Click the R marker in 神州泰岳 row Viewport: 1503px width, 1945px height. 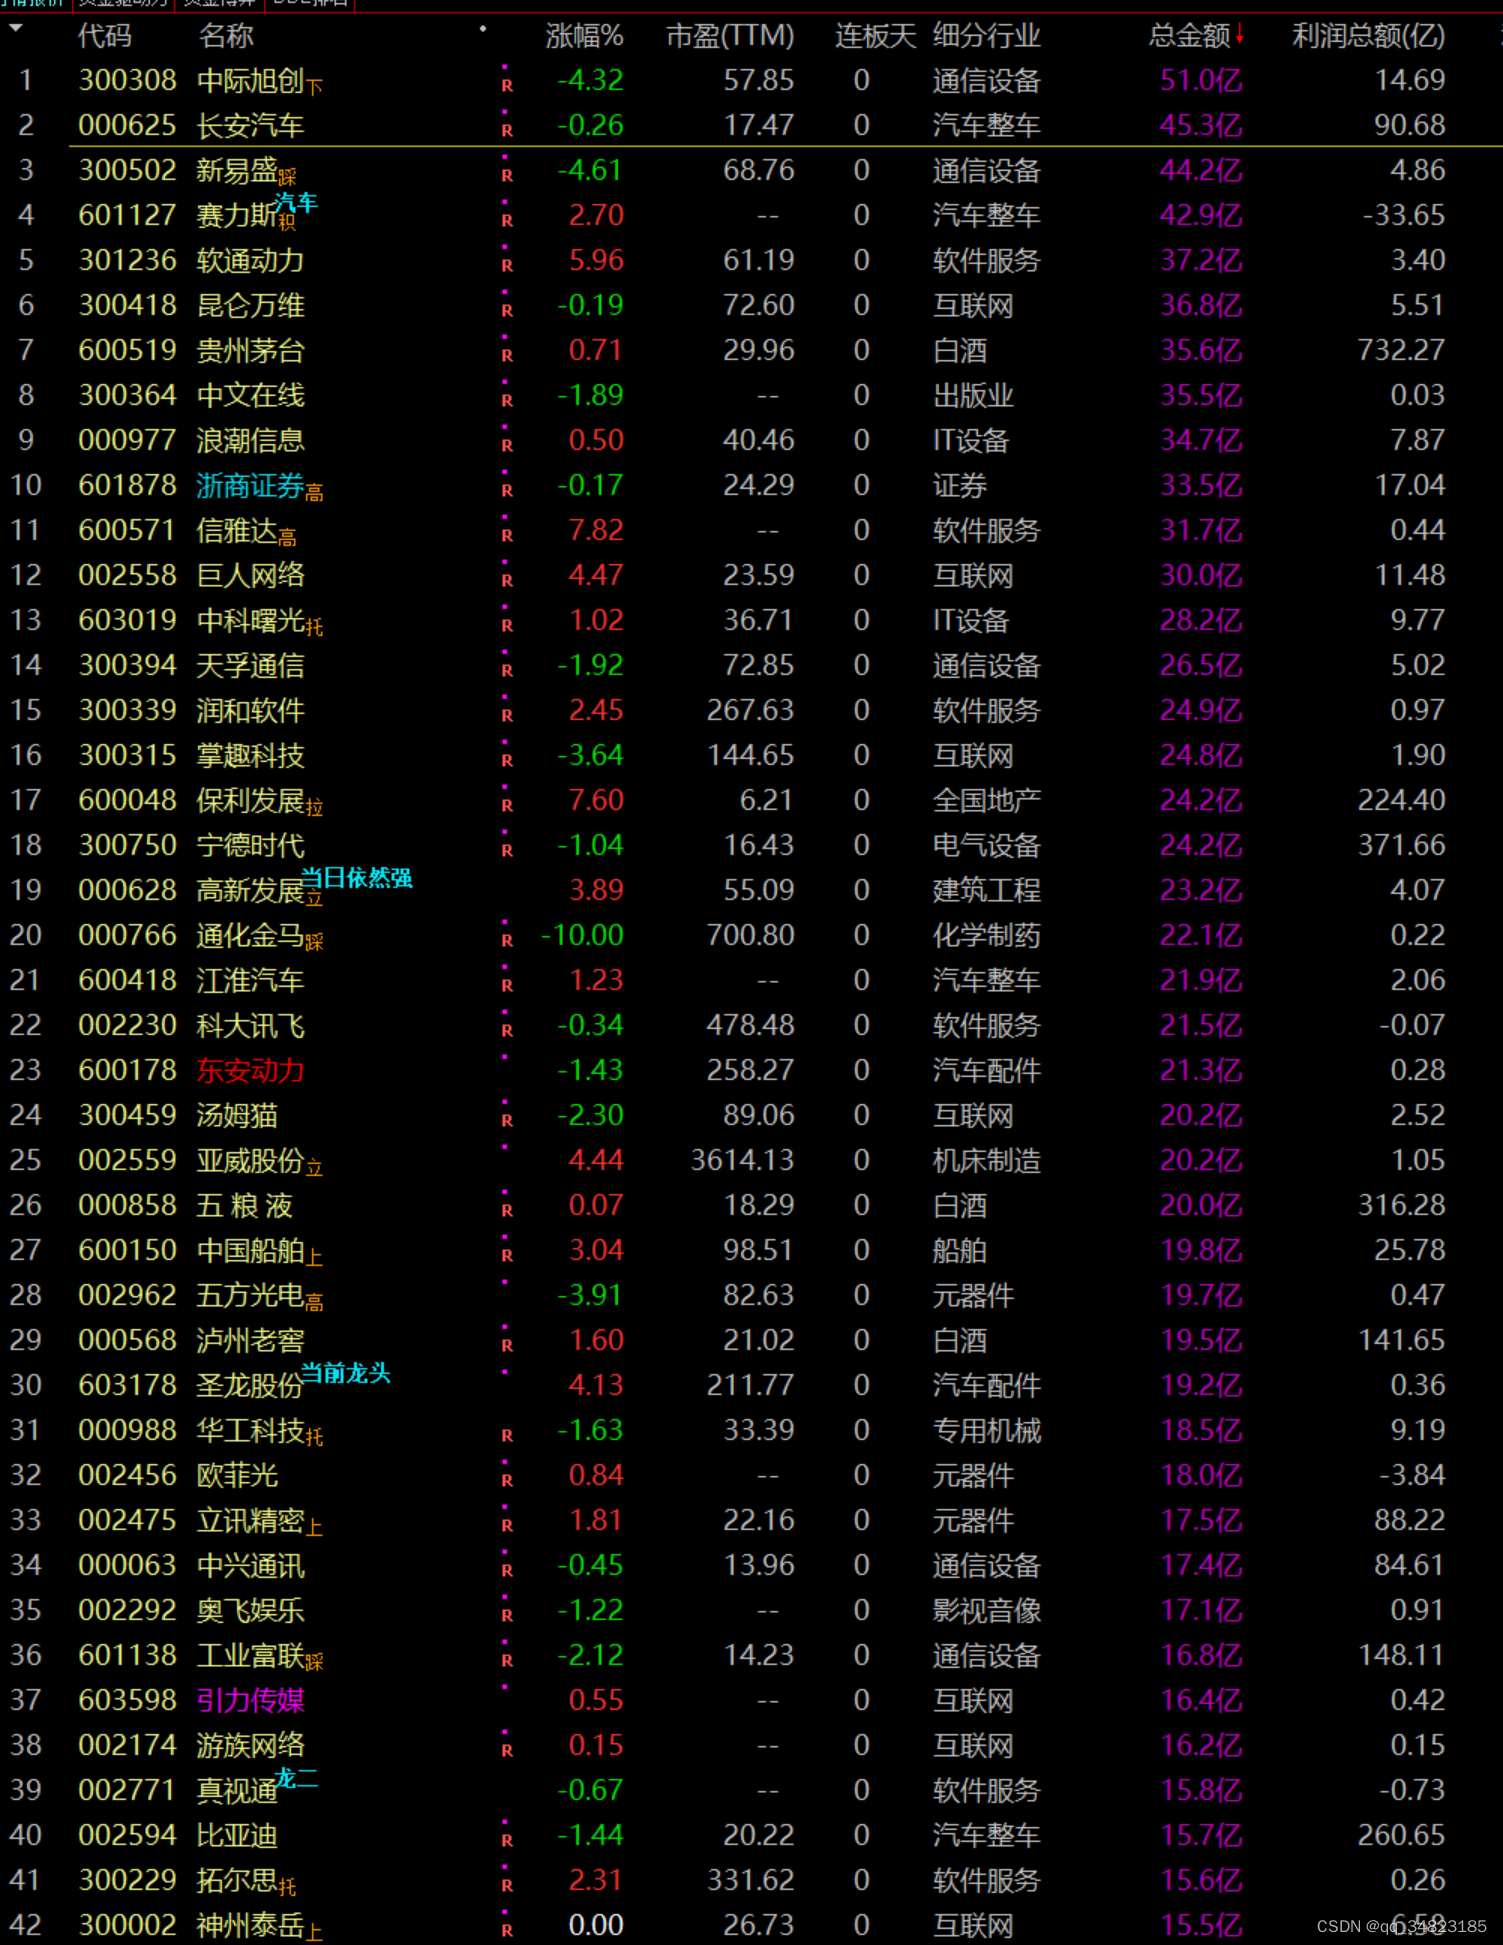pos(507,1930)
